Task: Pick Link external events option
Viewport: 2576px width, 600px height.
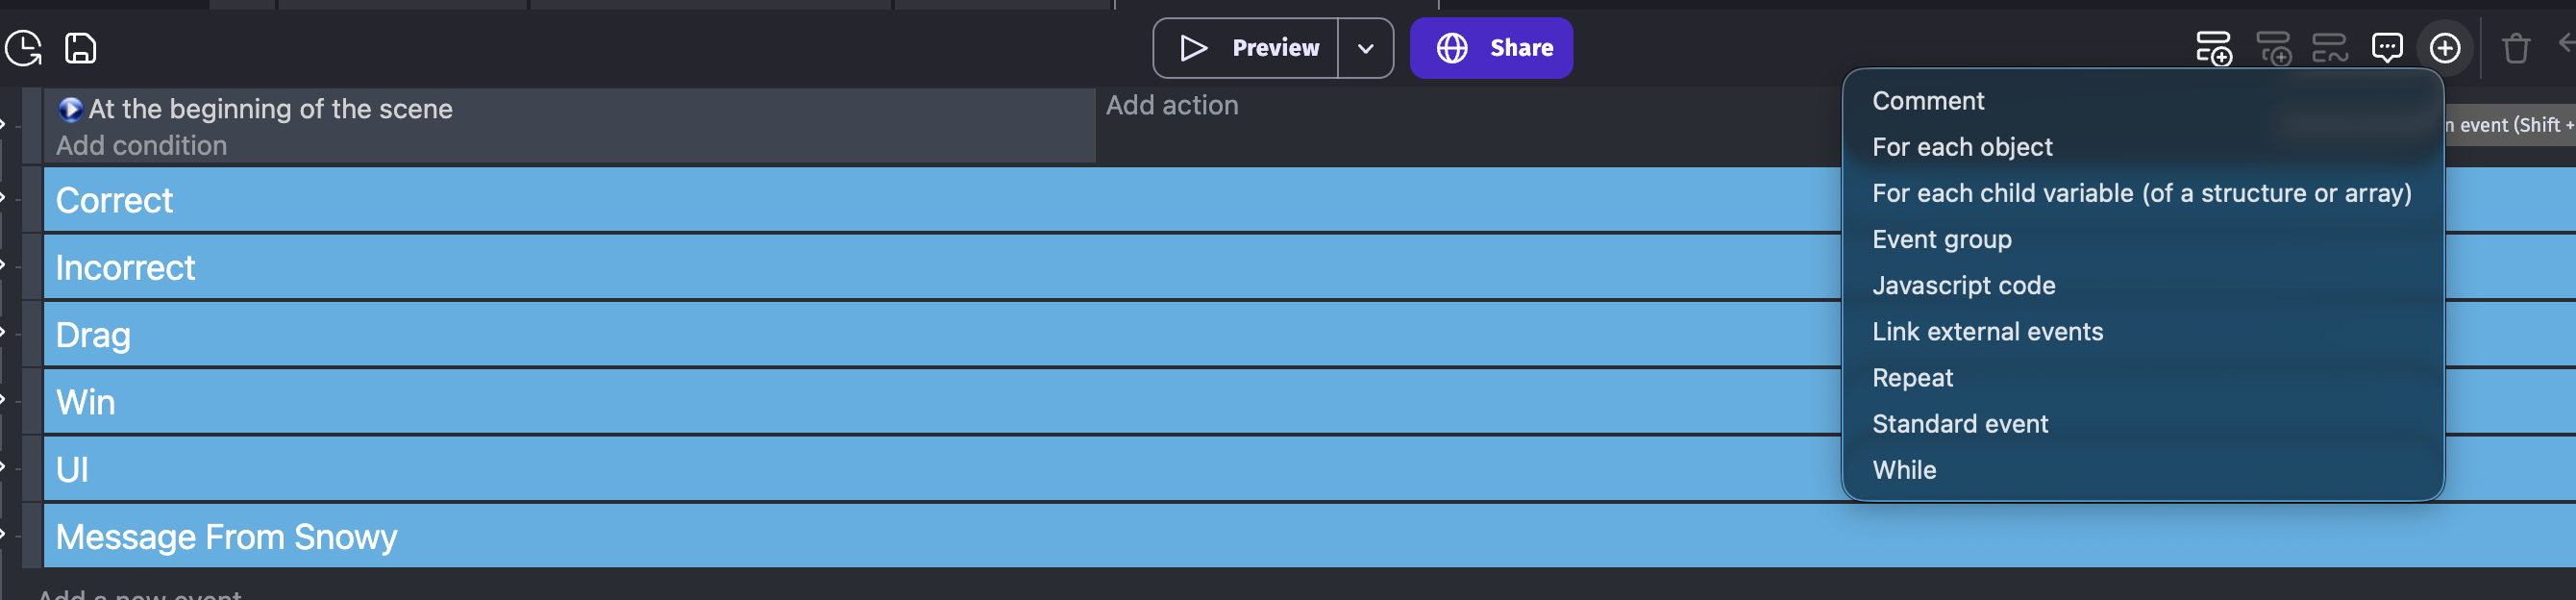Action: 1987,331
